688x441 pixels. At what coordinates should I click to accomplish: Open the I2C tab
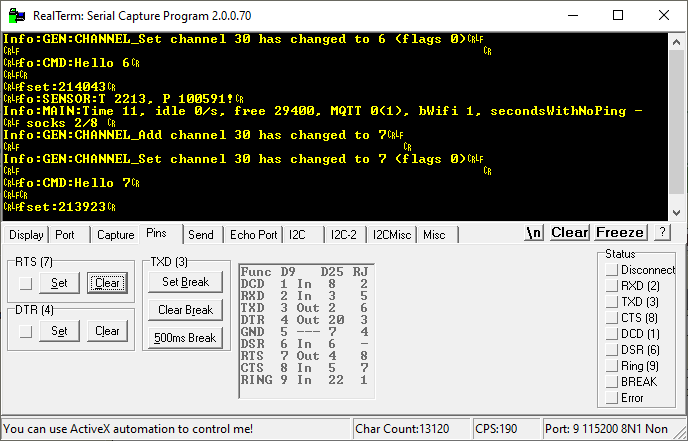click(x=297, y=235)
